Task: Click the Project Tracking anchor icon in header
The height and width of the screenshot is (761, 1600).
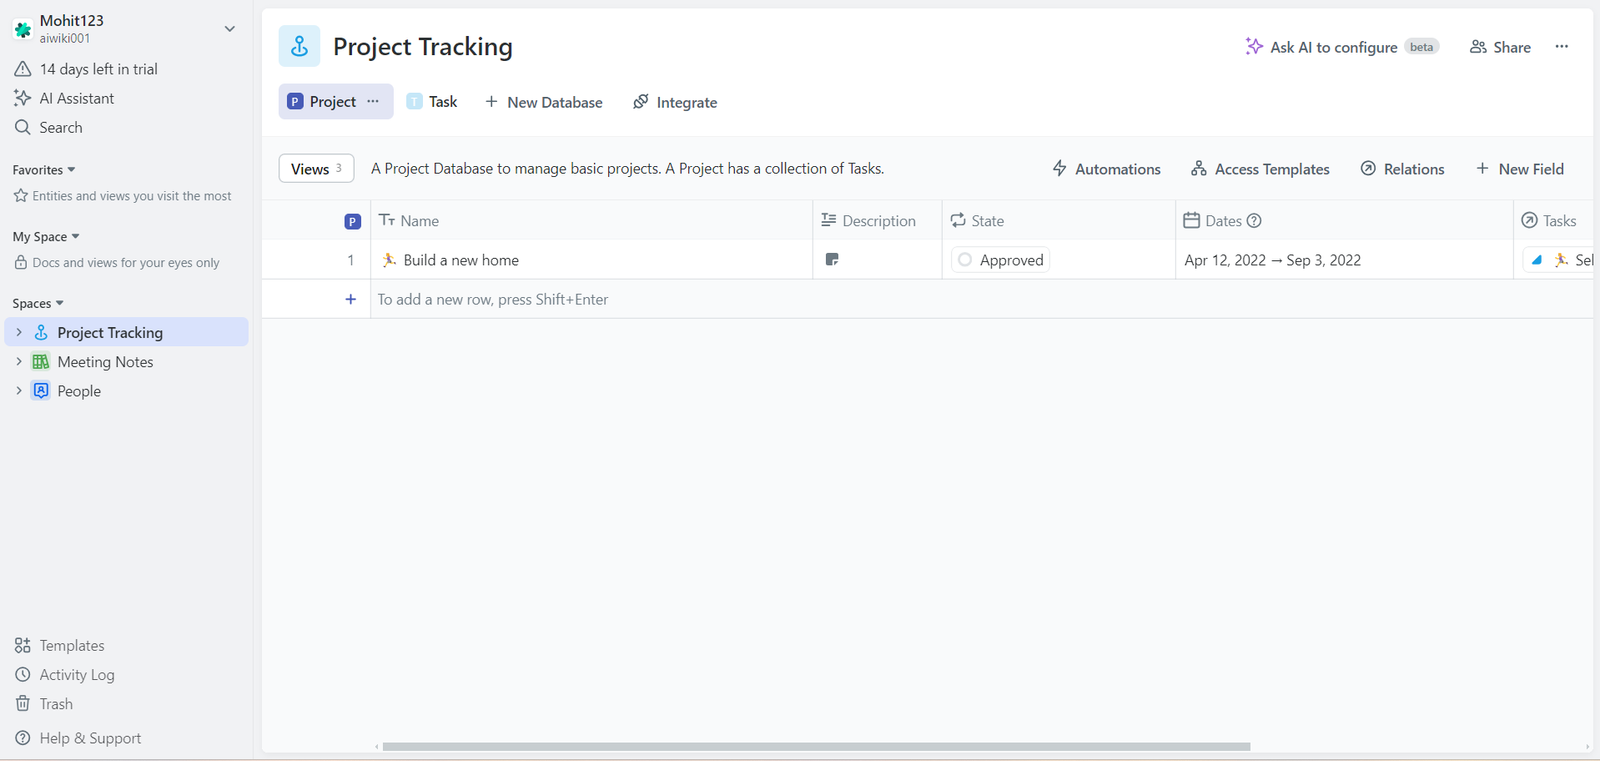Action: (299, 46)
